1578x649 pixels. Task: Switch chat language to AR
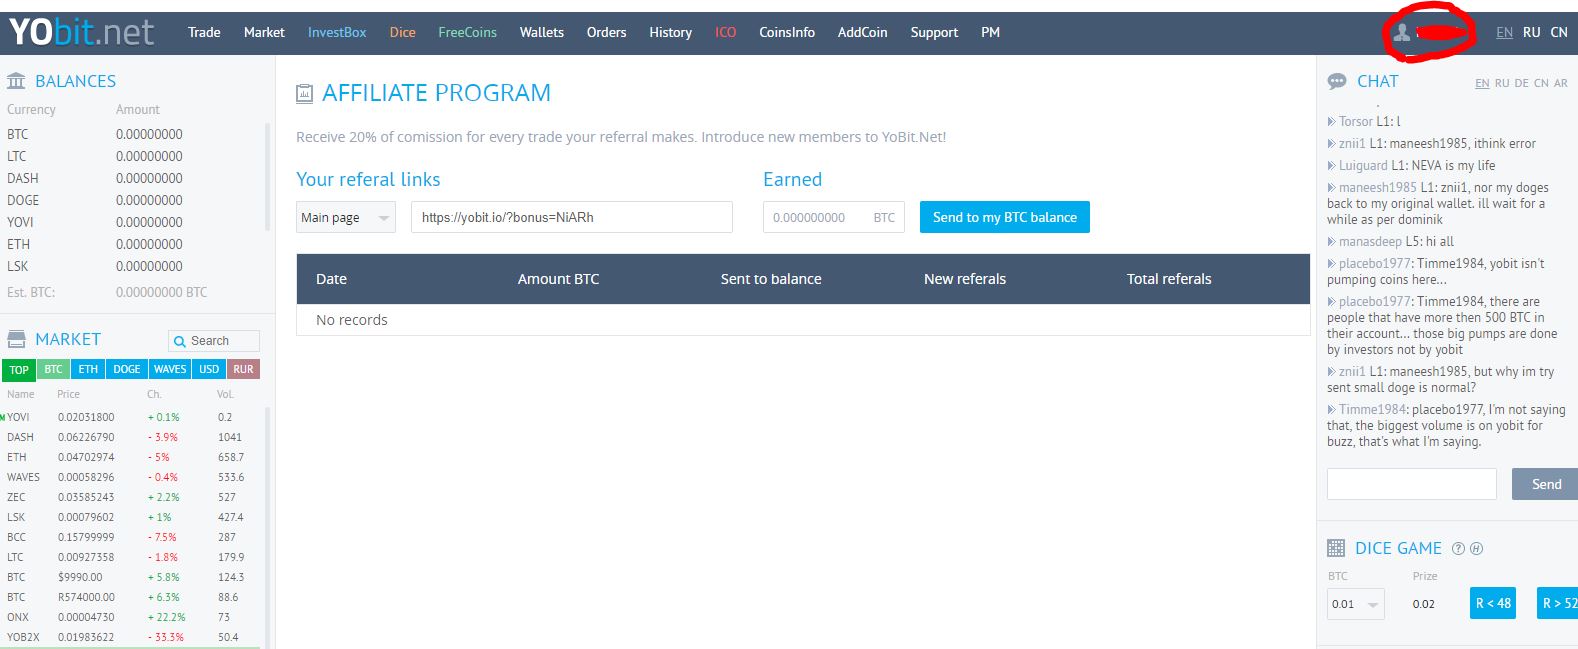[1560, 83]
